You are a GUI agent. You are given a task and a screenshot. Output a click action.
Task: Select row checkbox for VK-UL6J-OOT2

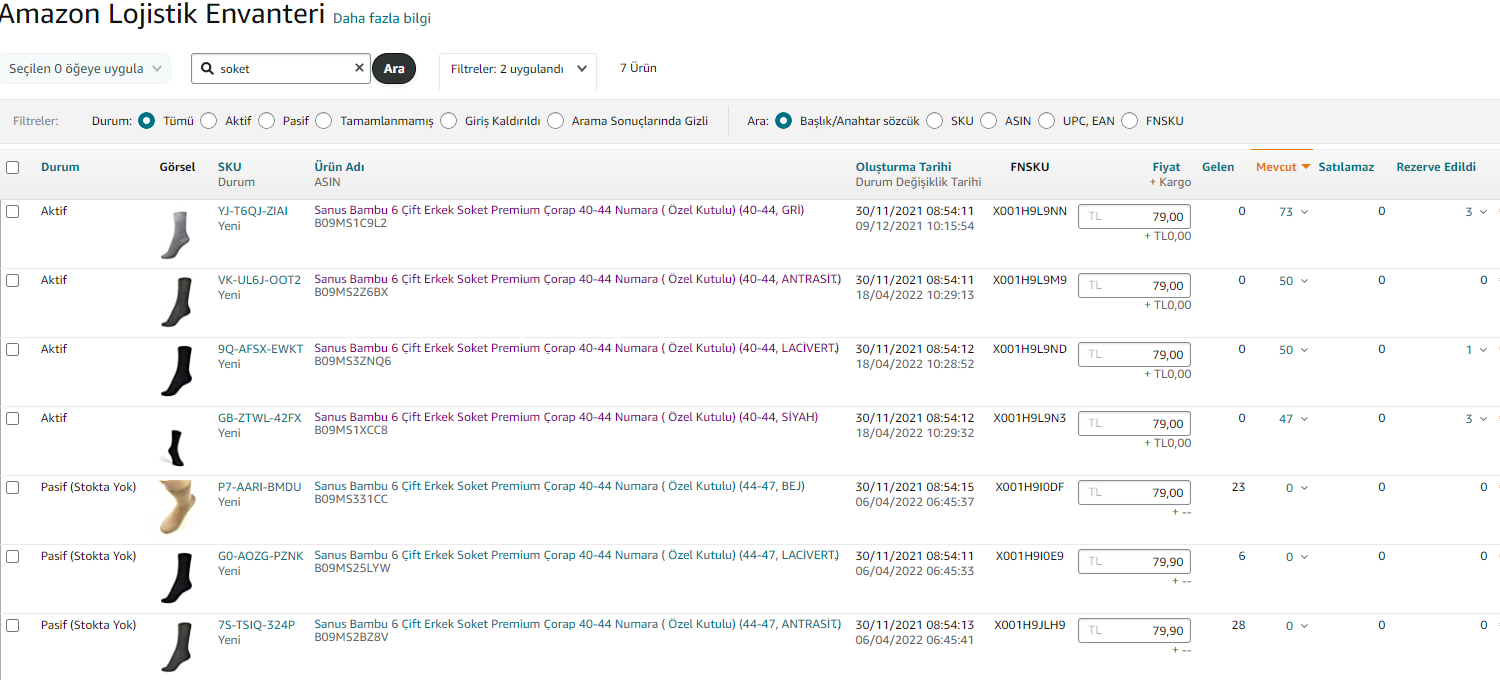(13, 280)
